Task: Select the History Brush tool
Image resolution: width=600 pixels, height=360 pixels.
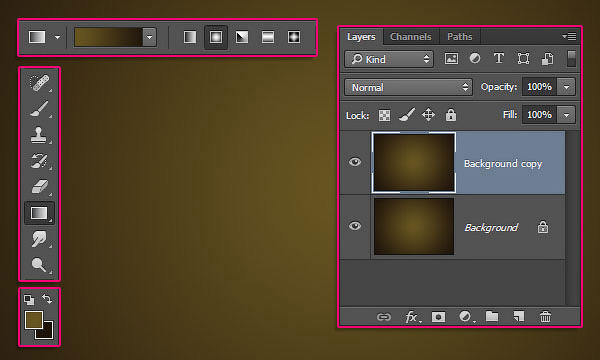Action: coord(39,161)
